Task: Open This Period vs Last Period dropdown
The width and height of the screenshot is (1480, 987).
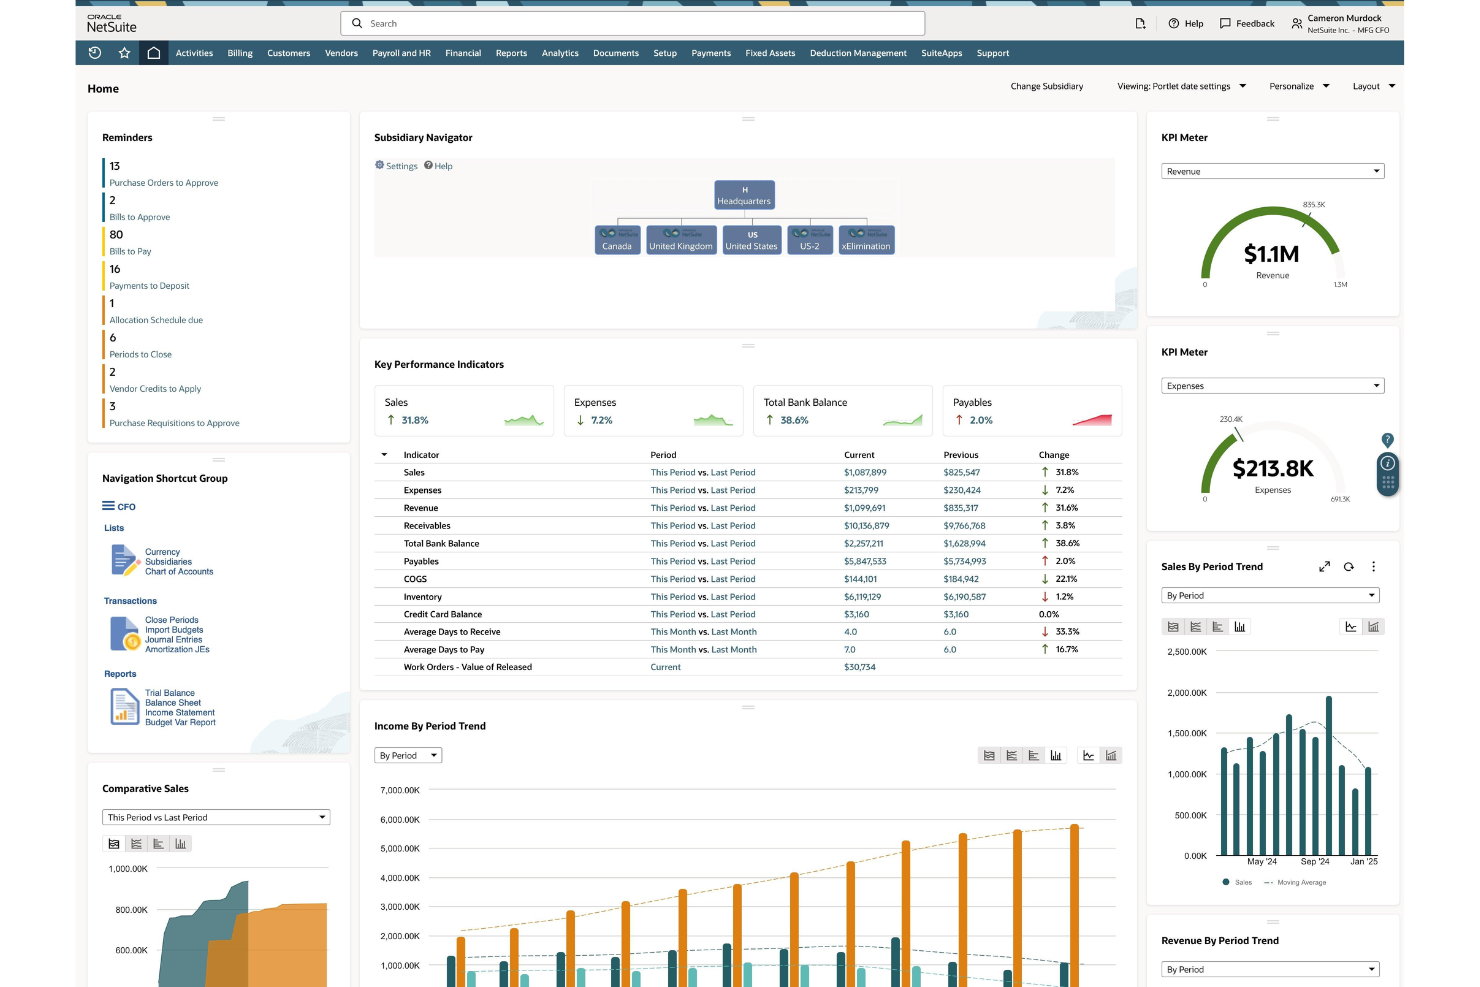Action: tap(216, 818)
